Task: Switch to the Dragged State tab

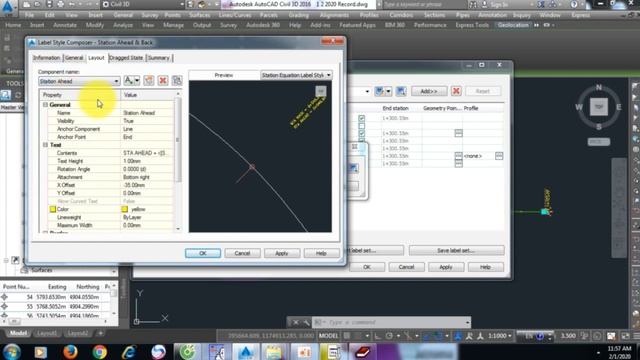Action: click(126, 58)
